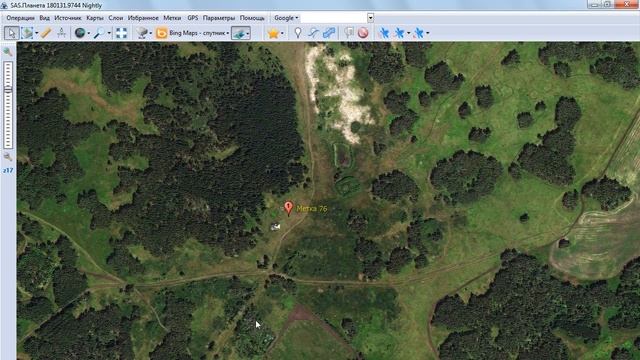Click the first blue GPS marker icon
Image resolution: width=640 pixels, height=360 pixels.
(384, 33)
